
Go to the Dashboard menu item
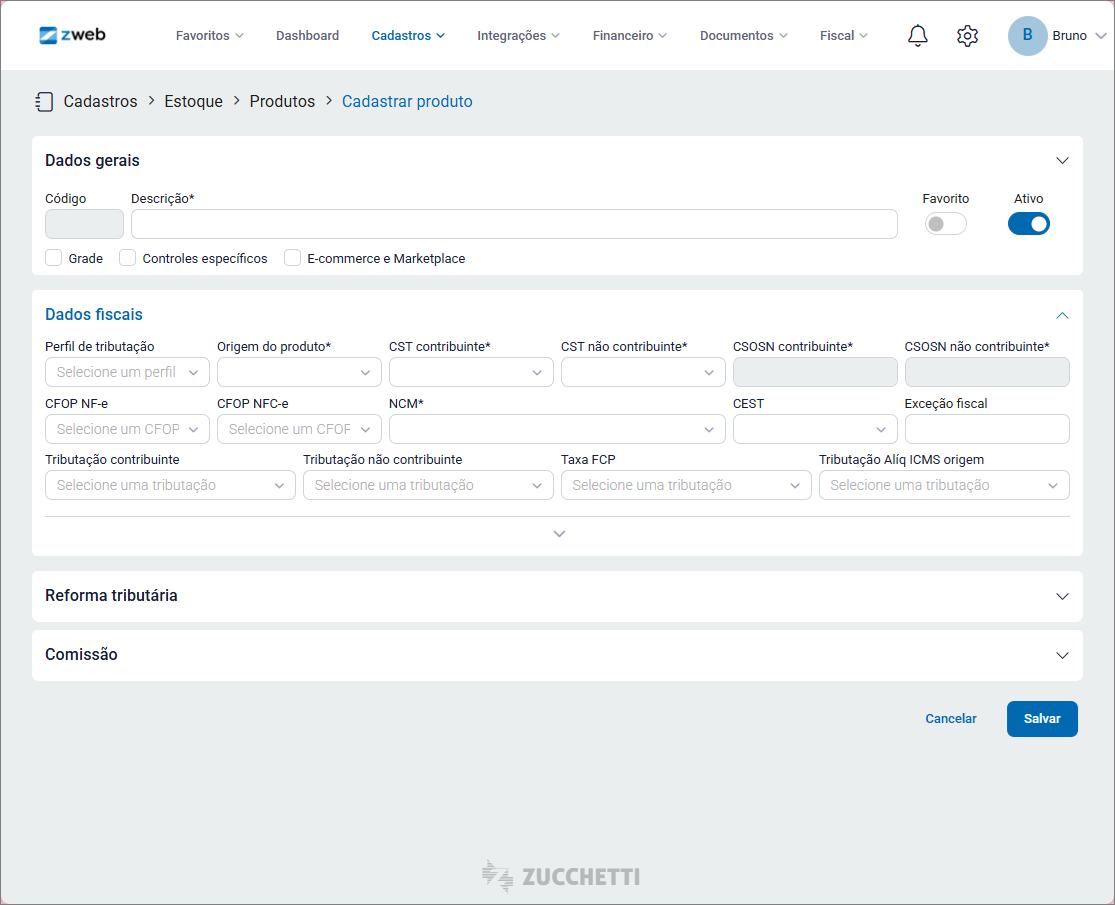[x=307, y=36]
